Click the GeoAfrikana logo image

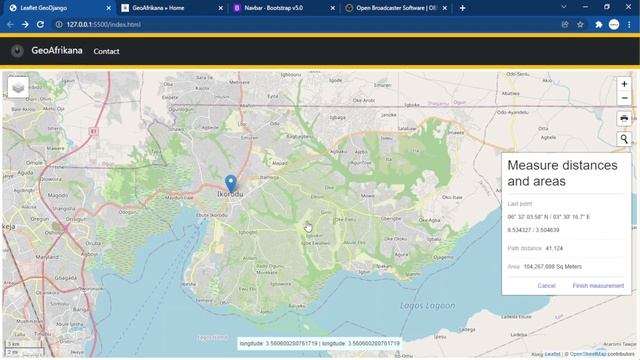point(17,51)
